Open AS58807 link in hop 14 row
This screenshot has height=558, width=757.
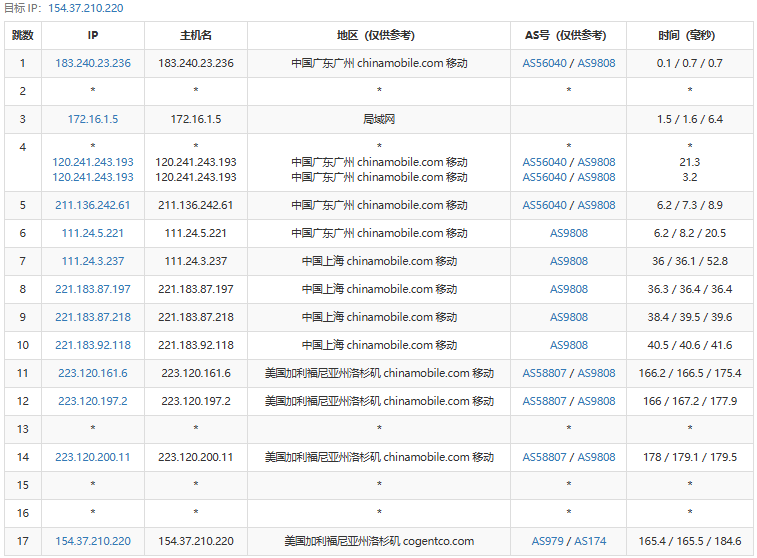[544, 457]
